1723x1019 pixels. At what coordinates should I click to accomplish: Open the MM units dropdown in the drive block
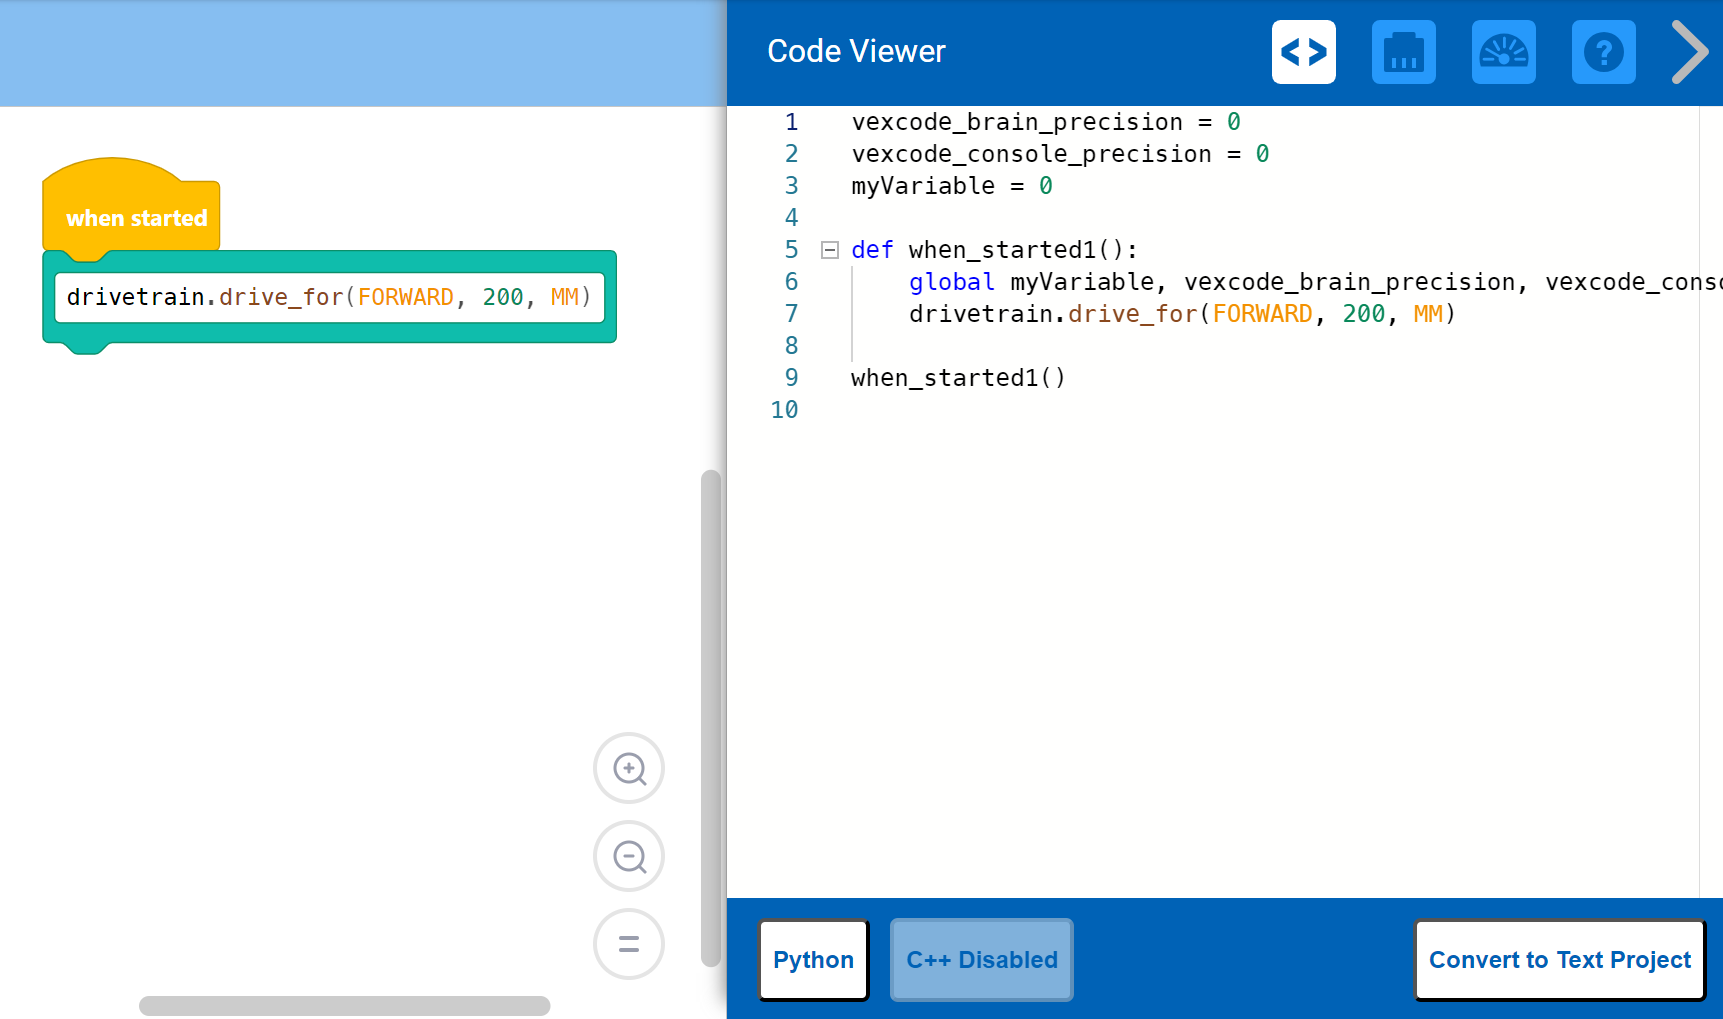[565, 296]
